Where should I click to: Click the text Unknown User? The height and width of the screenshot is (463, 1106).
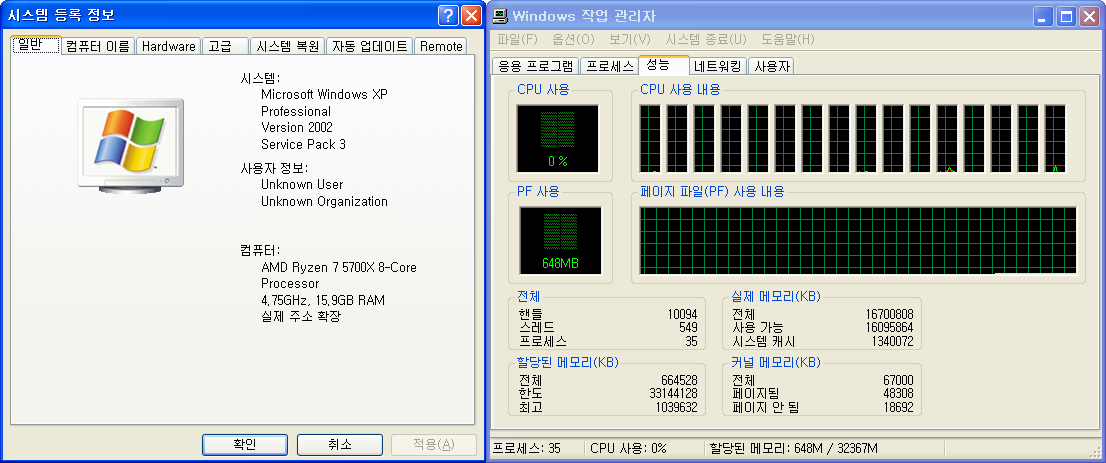pyautogui.click(x=302, y=185)
